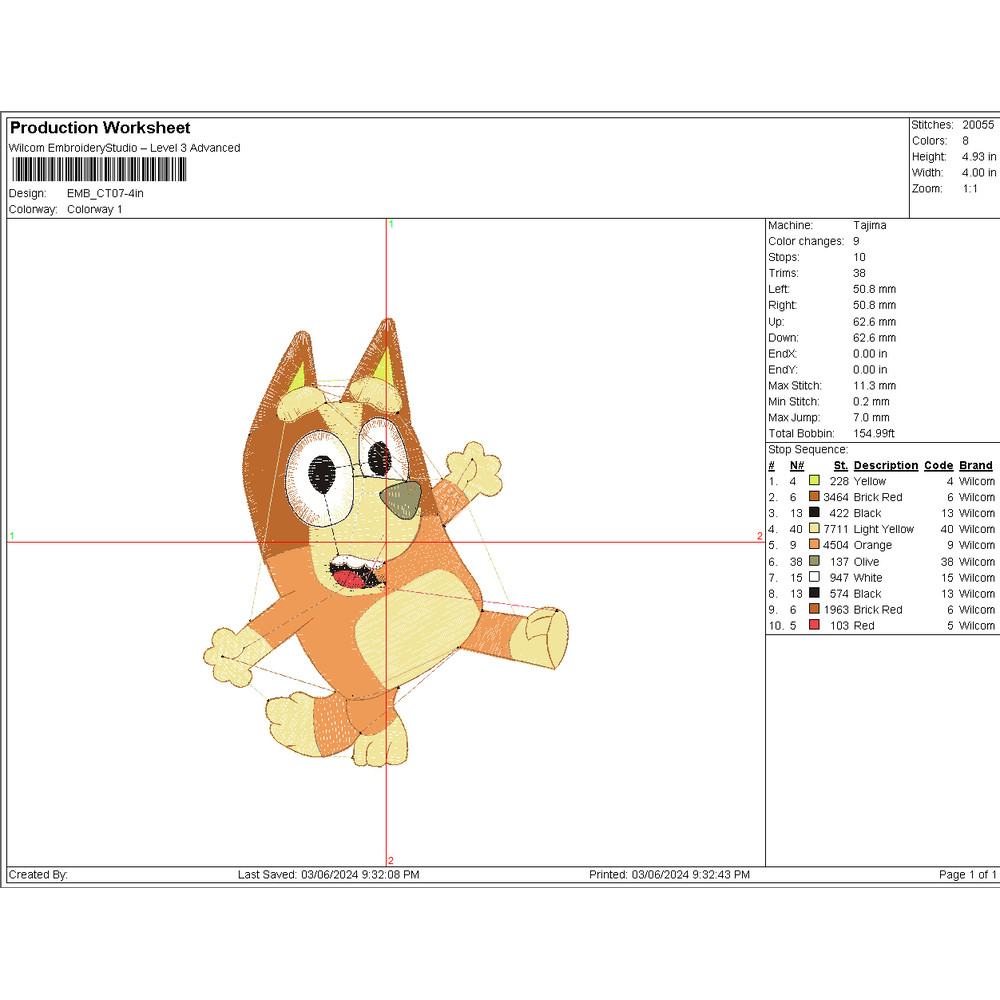Click the dog's olive nose in the design
This screenshot has width=1000, height=1000.
point(404,497)
